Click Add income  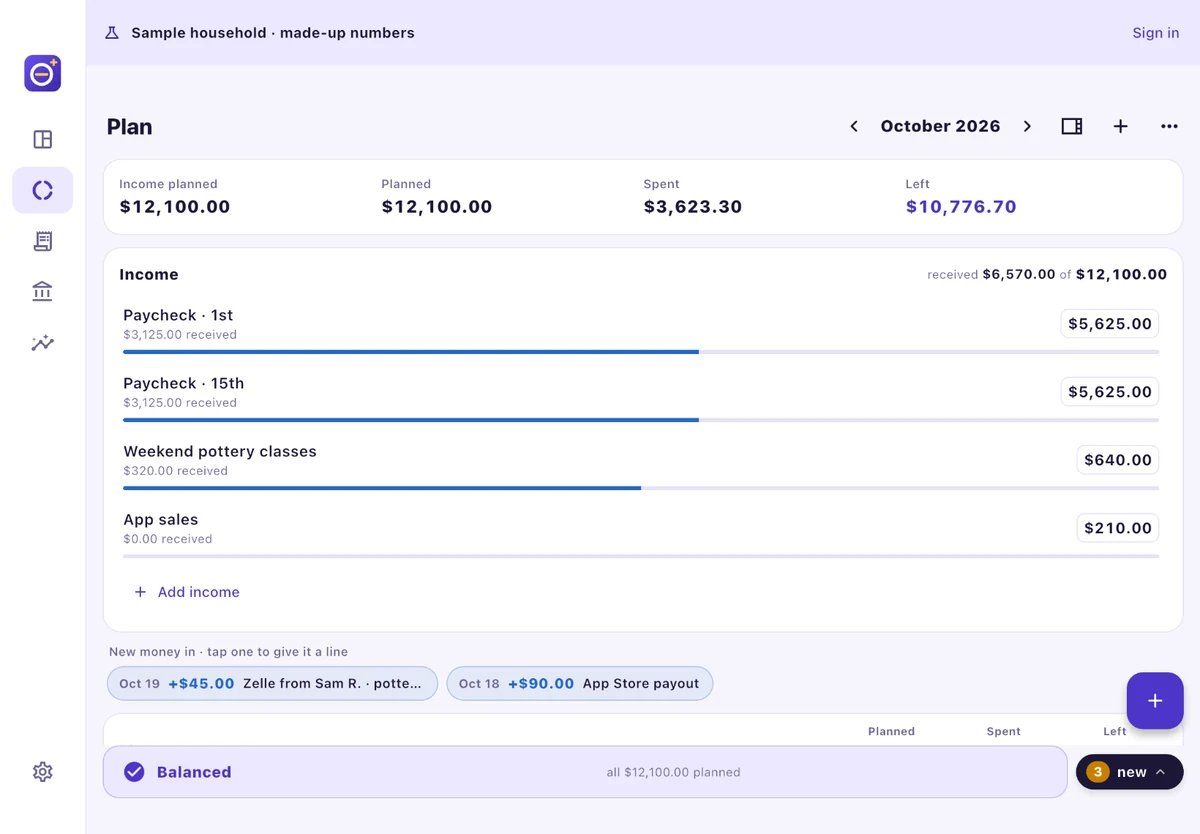pyautogui.click(x=187, y=592)
